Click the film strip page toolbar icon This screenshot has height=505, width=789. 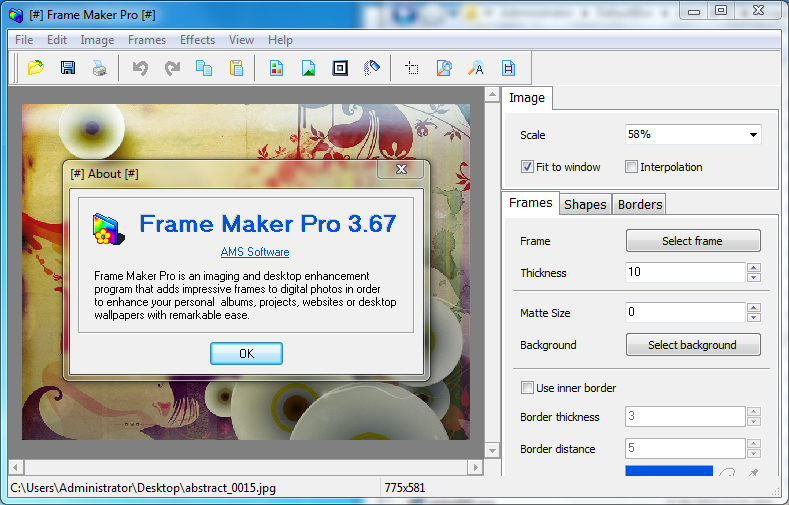(508, 67)
